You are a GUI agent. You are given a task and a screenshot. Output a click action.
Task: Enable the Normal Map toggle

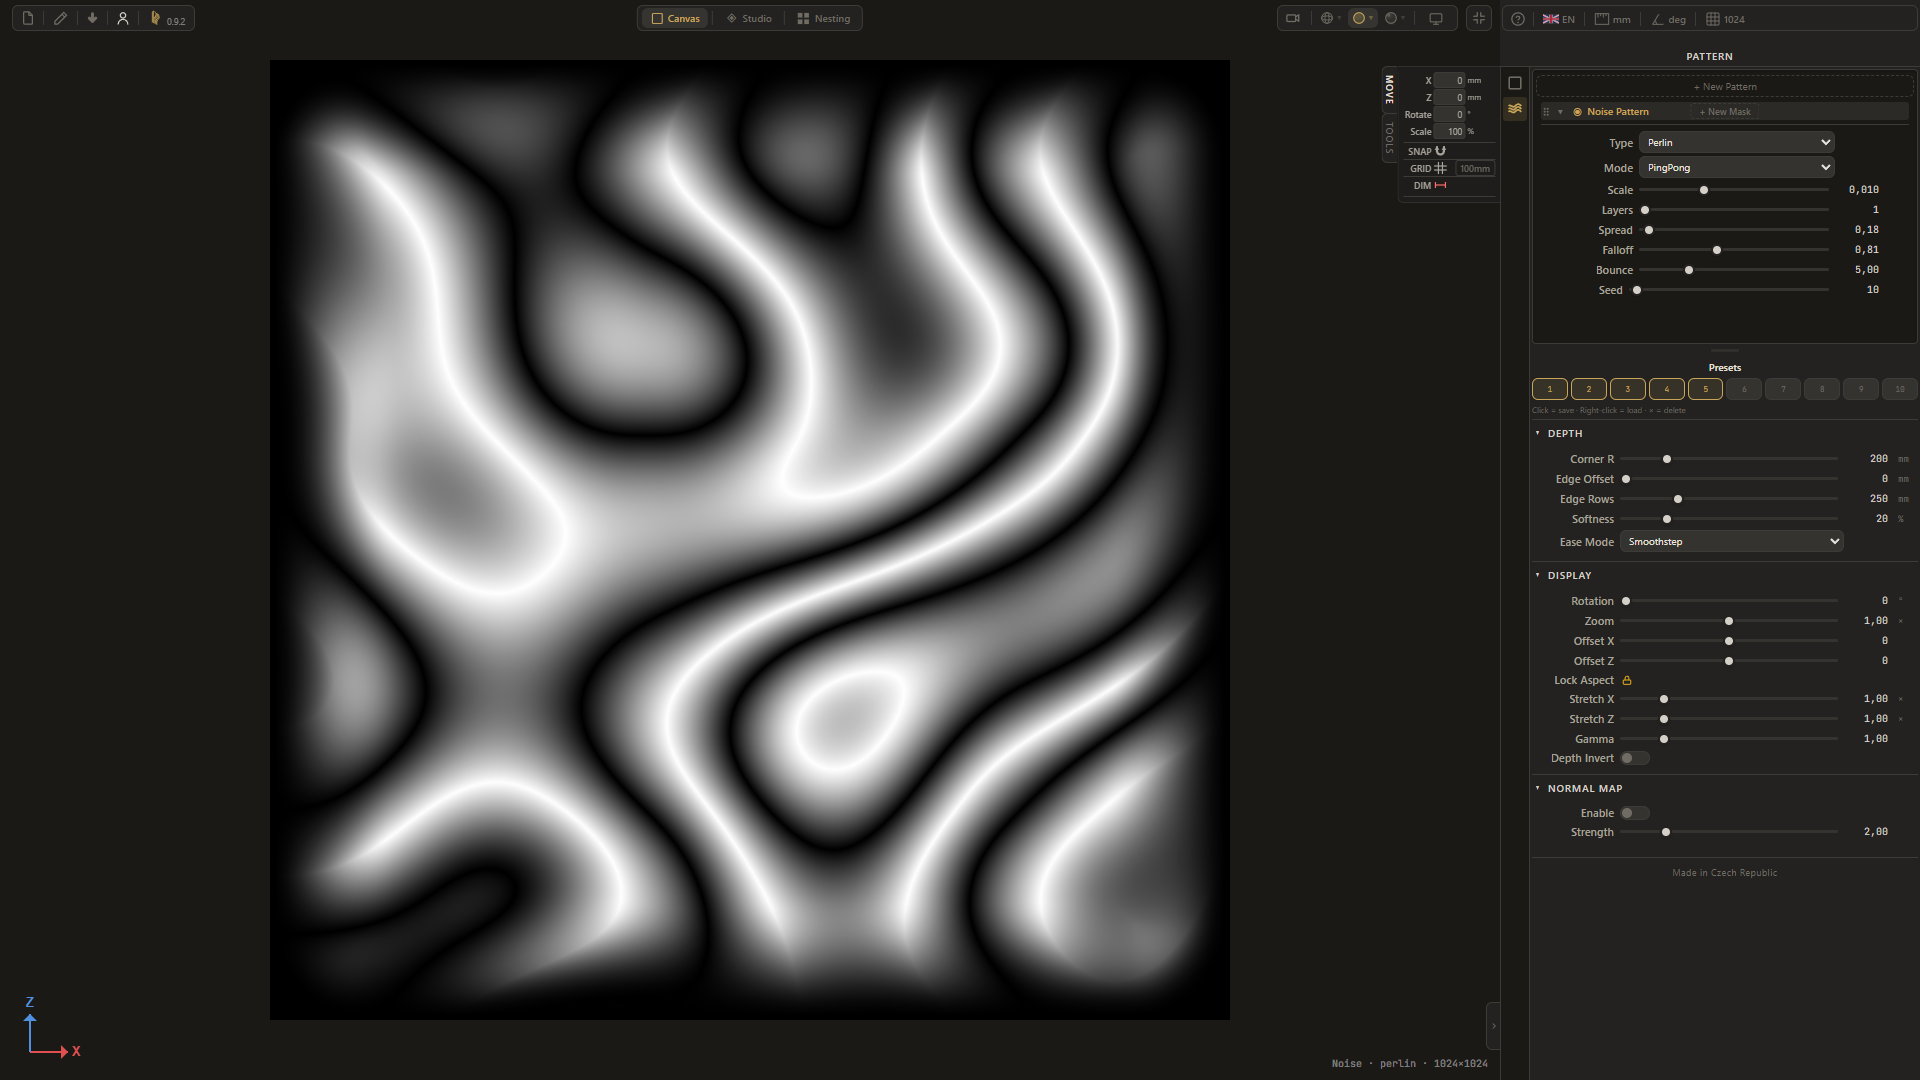click(1636, 813)
